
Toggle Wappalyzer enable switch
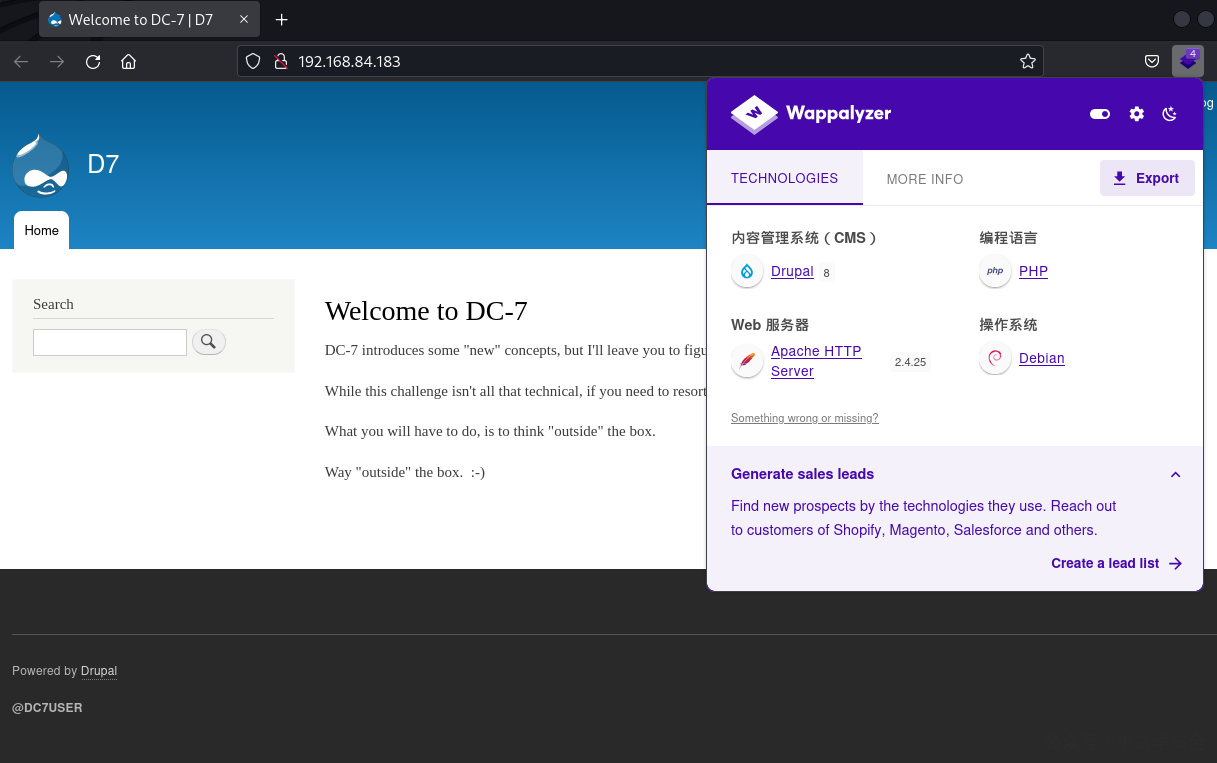tap(1100, 114)
